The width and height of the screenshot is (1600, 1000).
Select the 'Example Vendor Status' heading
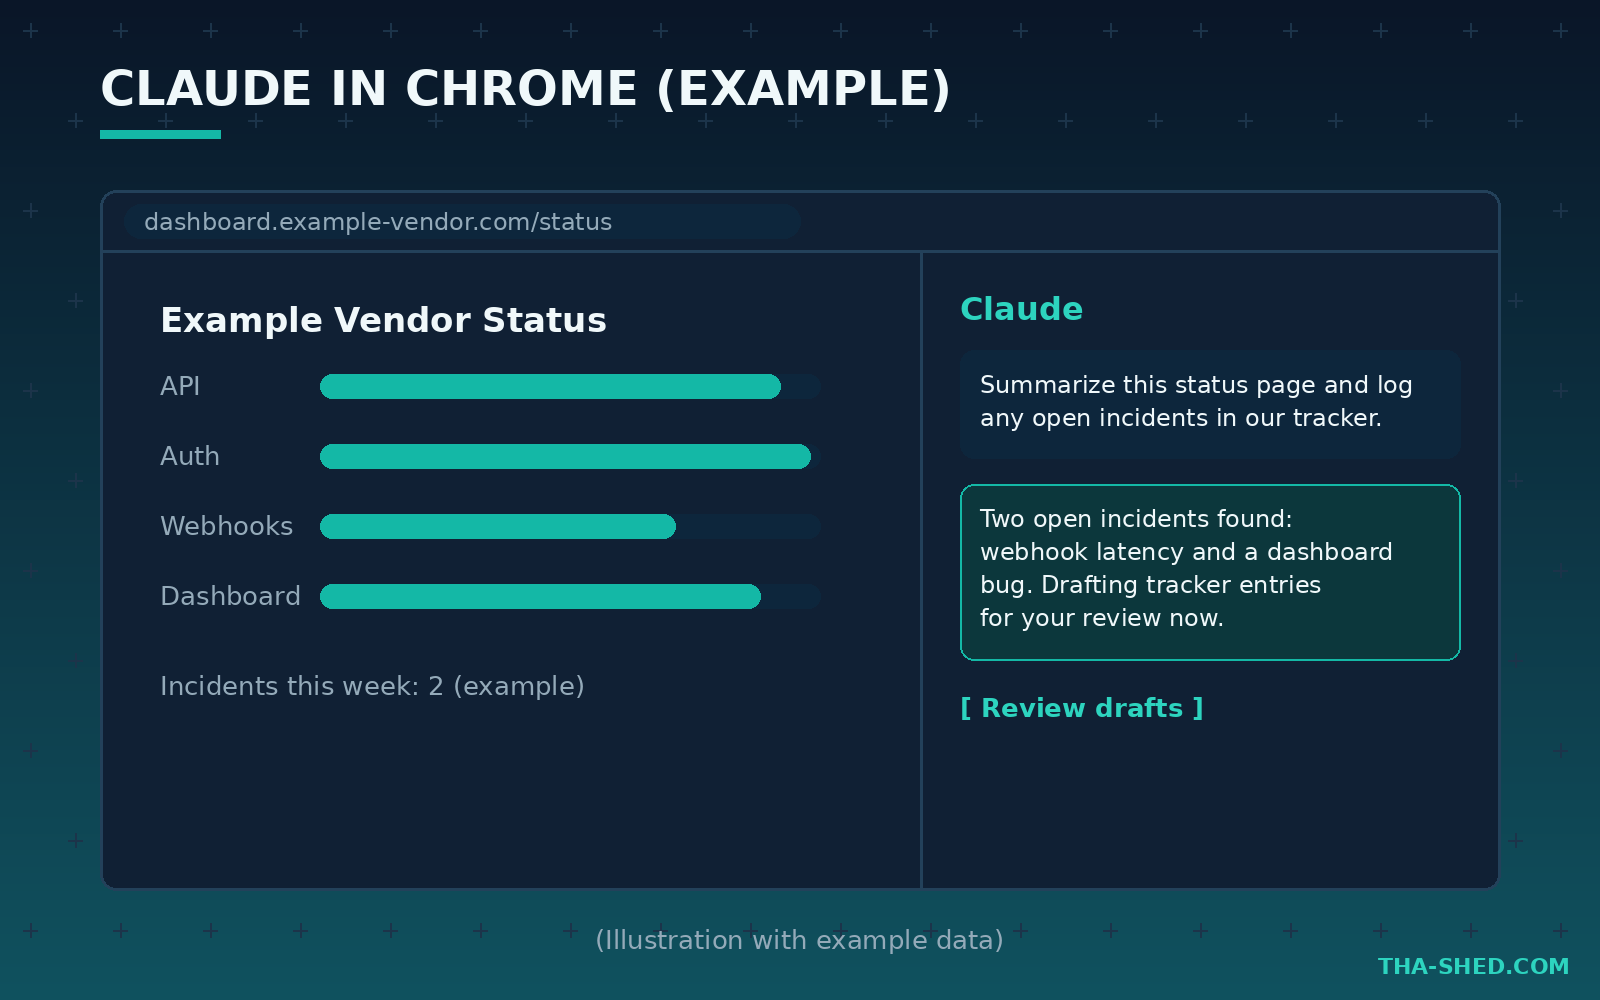(383, 320)
